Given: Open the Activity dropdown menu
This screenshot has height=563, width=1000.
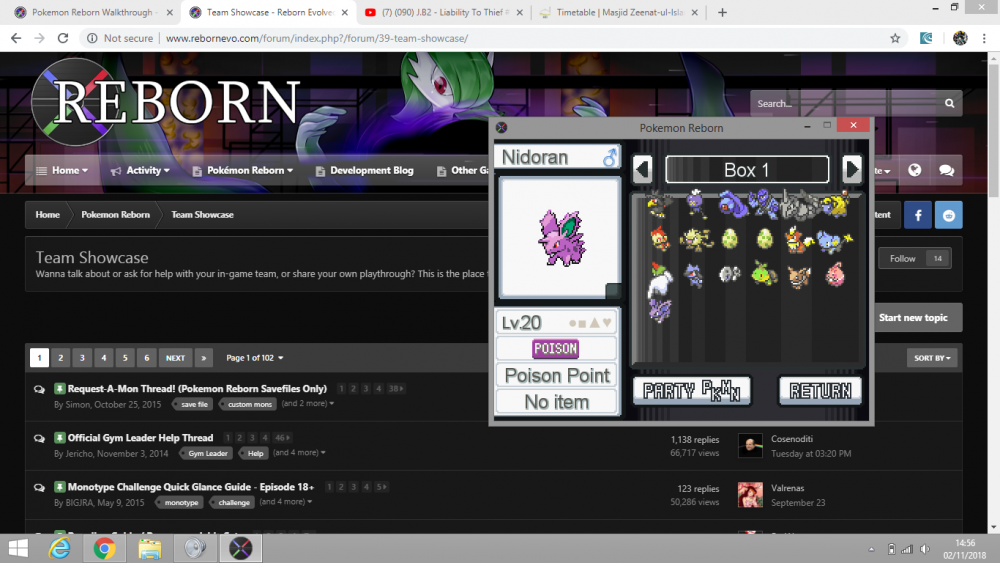Looking at the screenshot, I should point(140,171).
